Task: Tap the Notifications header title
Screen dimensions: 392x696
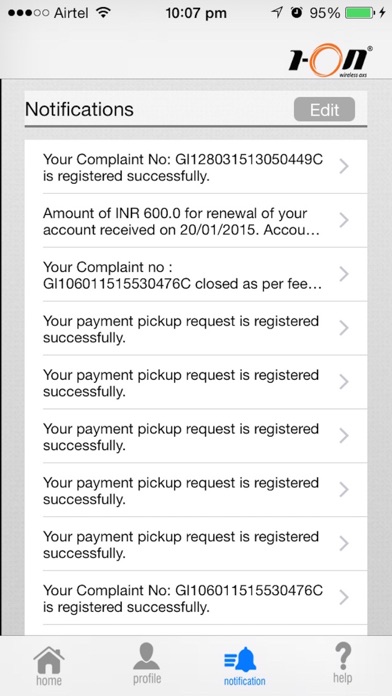Action: click(x=79, y=109)
